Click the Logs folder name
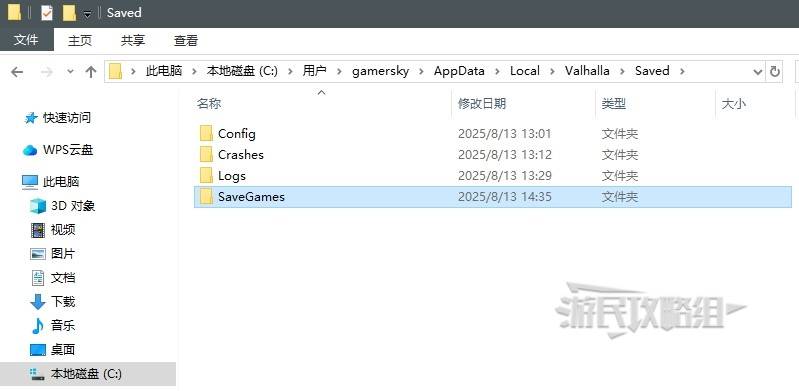This screenshot has width=799, height=391. coord(232,176)
